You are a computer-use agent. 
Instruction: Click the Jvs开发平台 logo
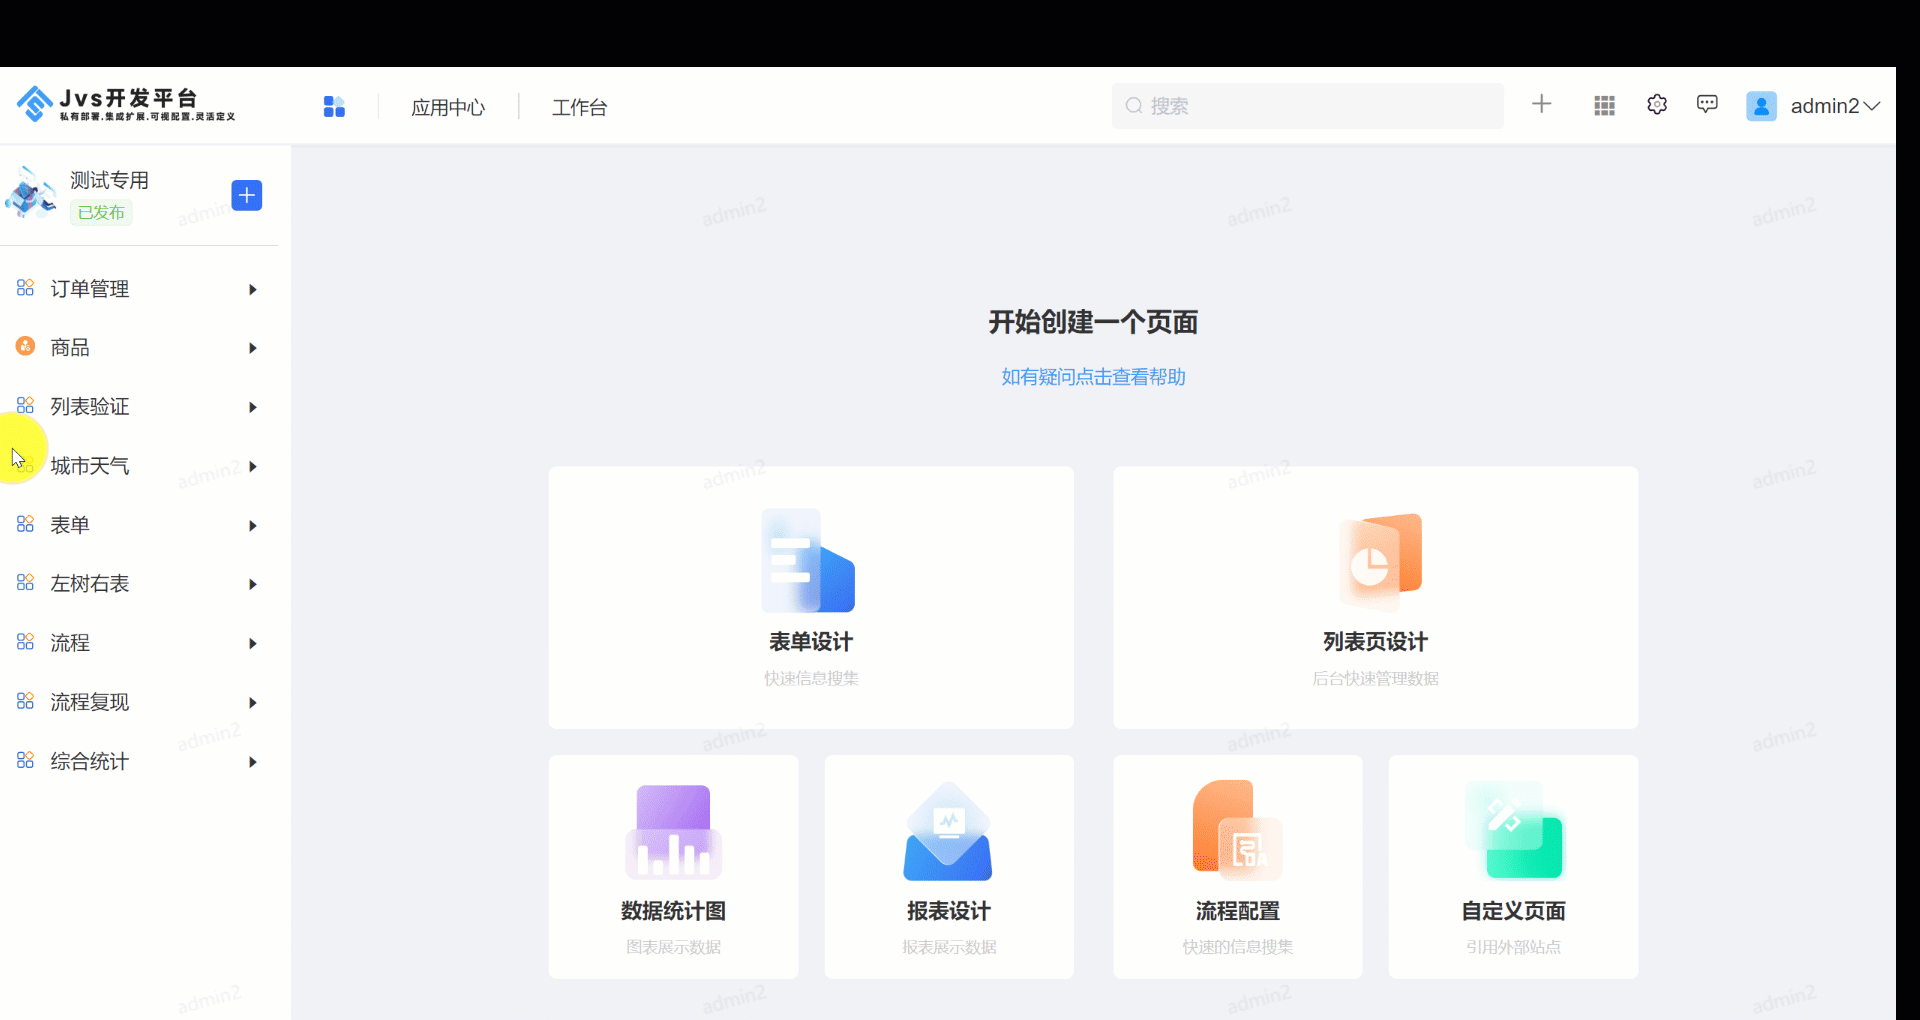(x=120, y=100)
